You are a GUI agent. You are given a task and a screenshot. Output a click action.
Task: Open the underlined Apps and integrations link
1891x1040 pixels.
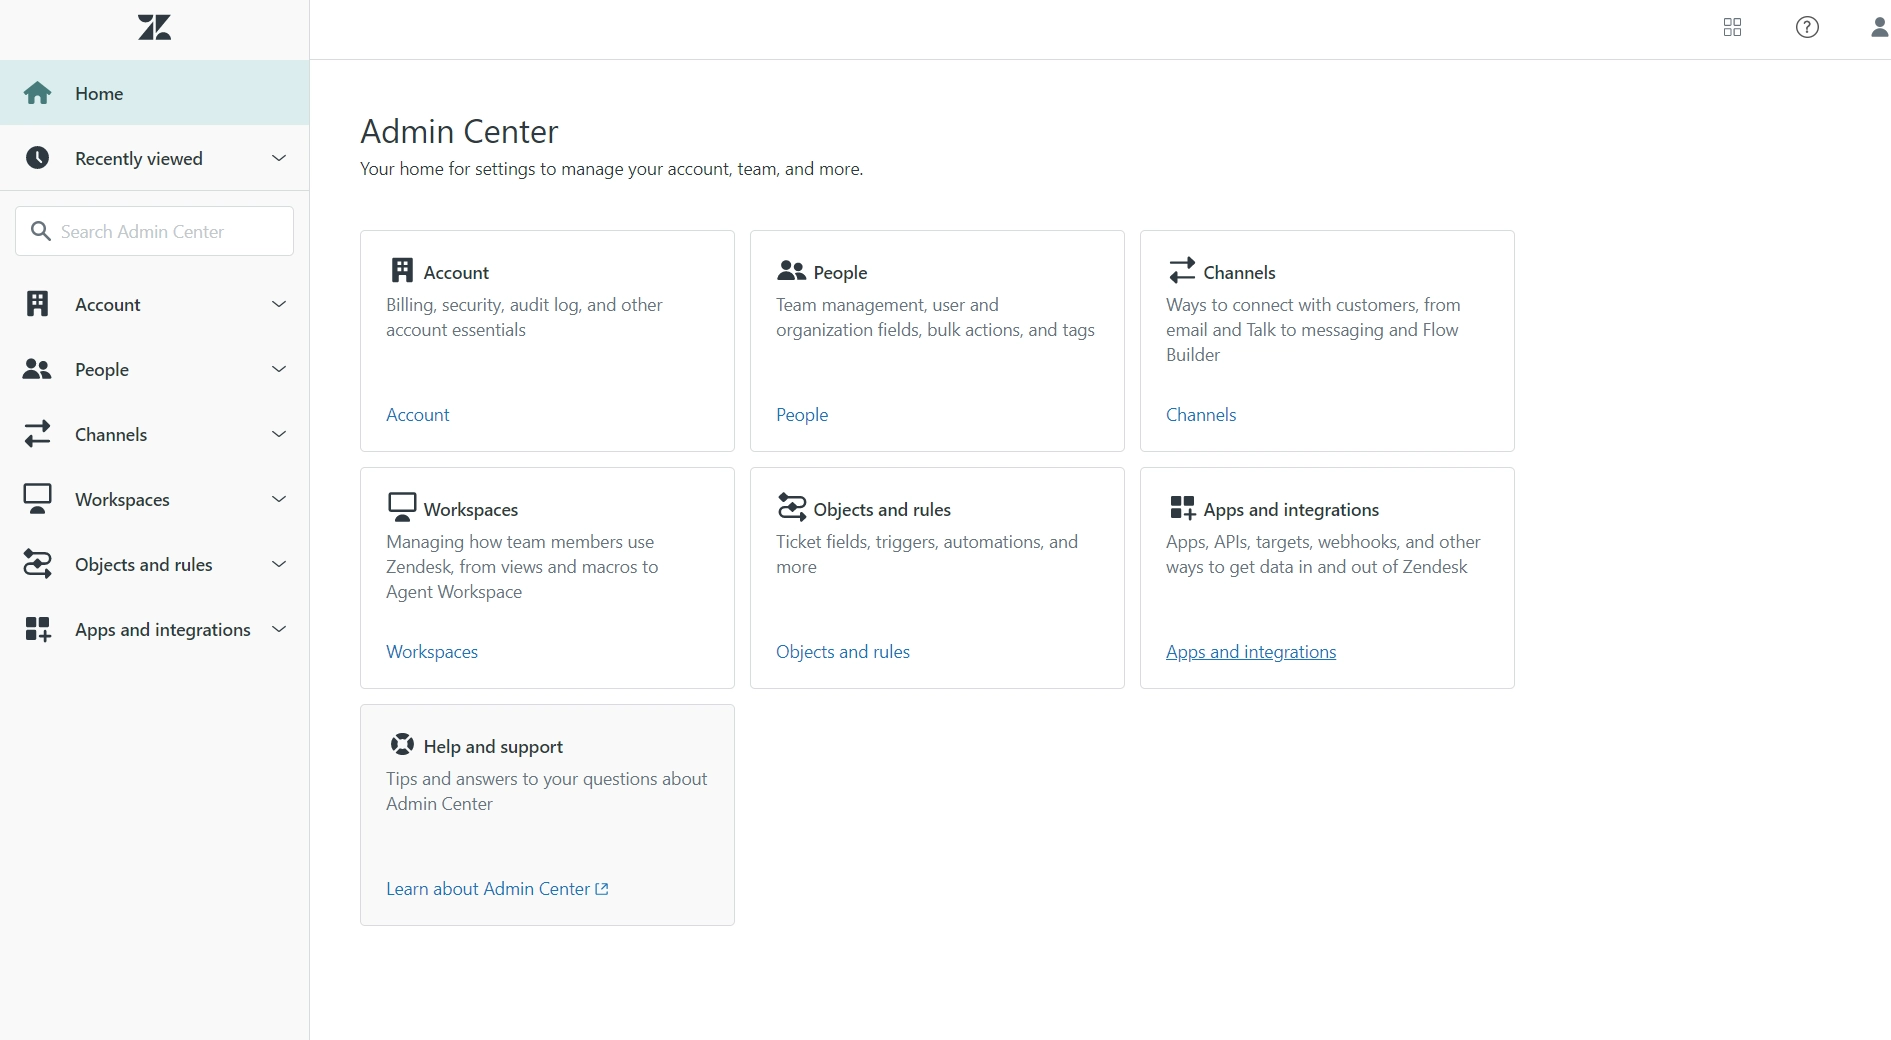pos(1251,651)
